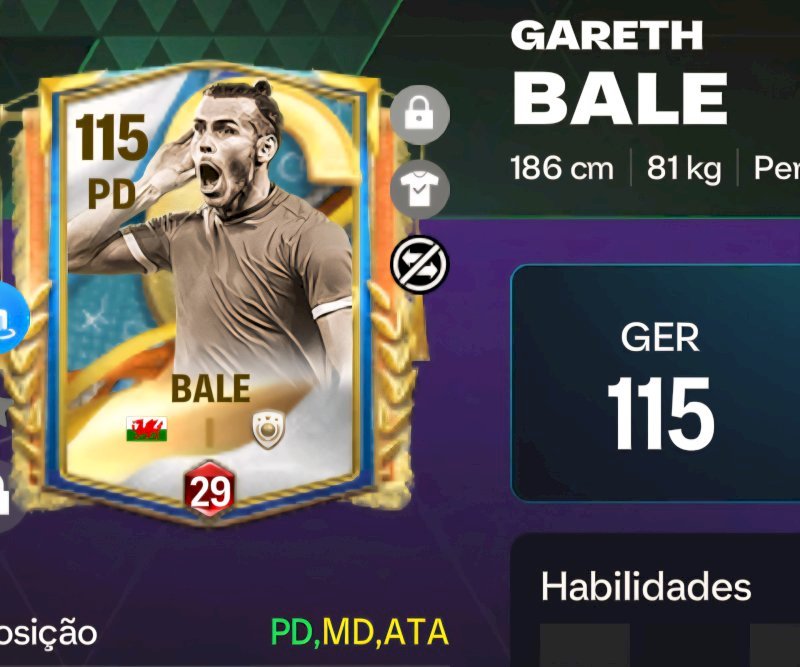Select the green PD position
Screen dimensions: 800x667
[x=291, y=633]
